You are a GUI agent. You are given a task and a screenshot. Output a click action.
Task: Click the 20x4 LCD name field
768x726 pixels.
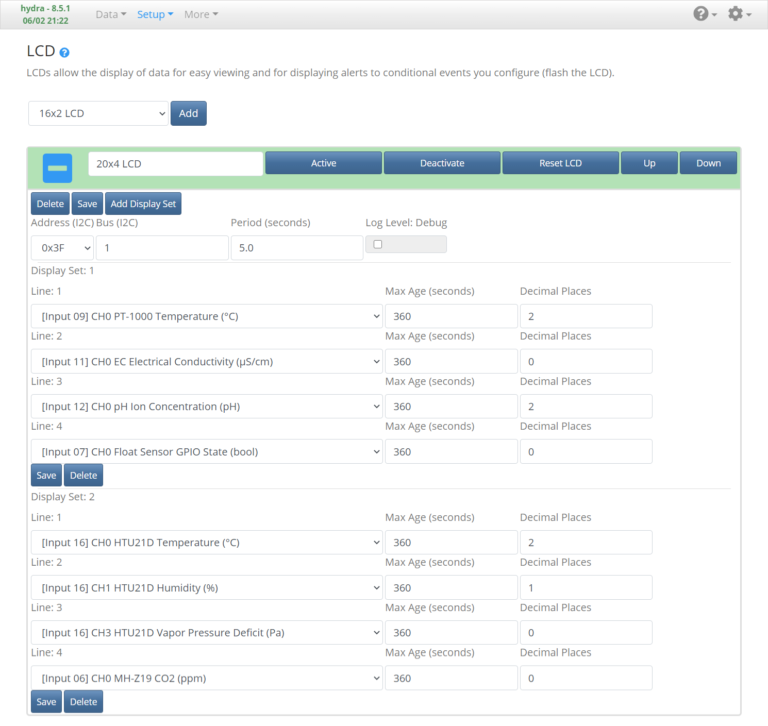coord(175,163)
